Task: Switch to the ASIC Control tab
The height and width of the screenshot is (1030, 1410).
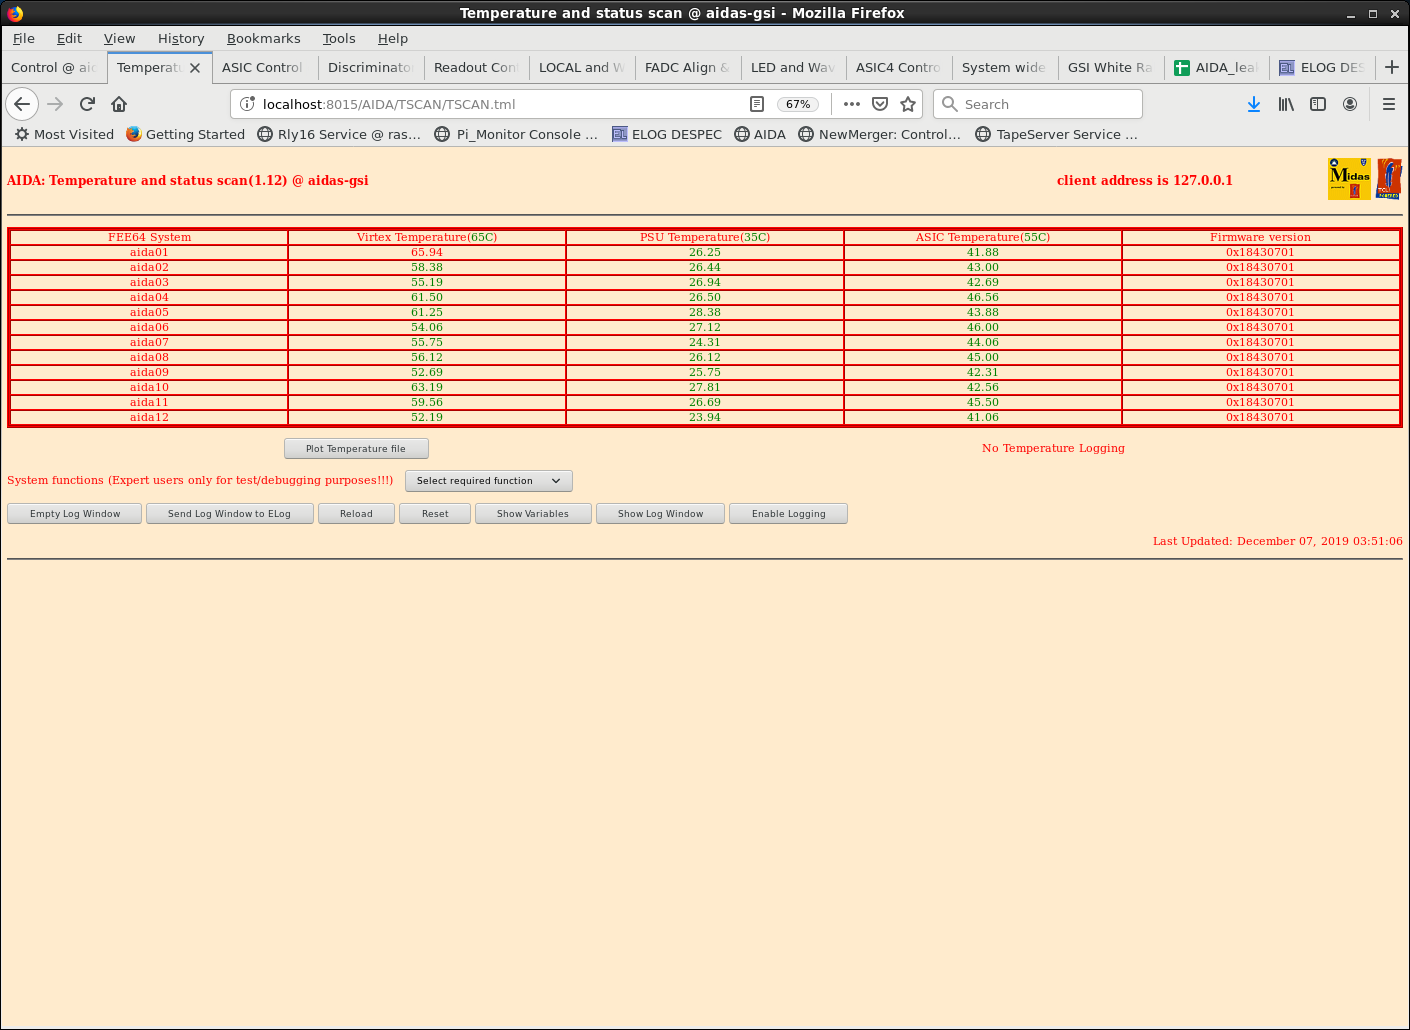Action: coord(262,67)
